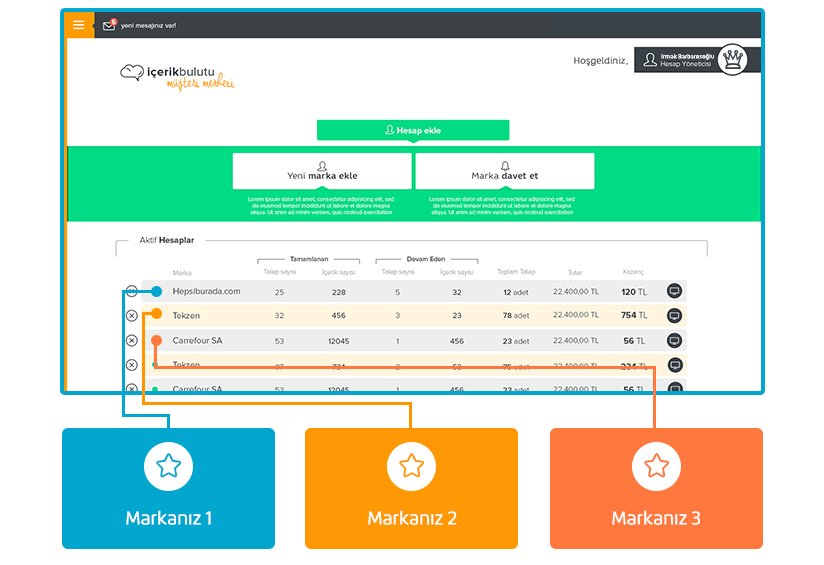Screen dimensions: 824x565
Task: Open monitor icon for first Tekzen row
Action: (x=674, y=315)
